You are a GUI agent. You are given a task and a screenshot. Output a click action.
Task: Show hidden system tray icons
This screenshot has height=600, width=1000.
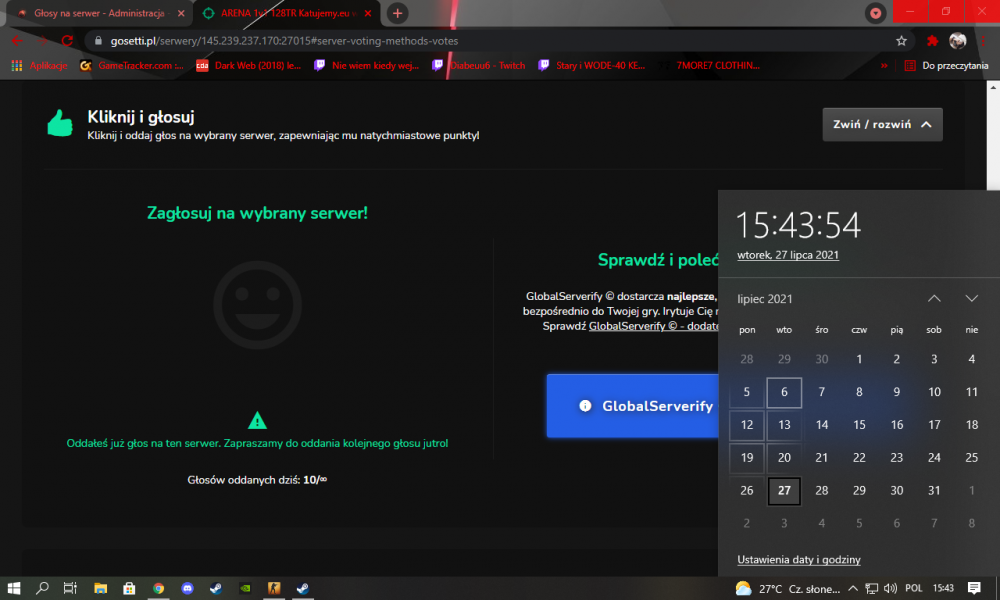[x=853, y=588]
